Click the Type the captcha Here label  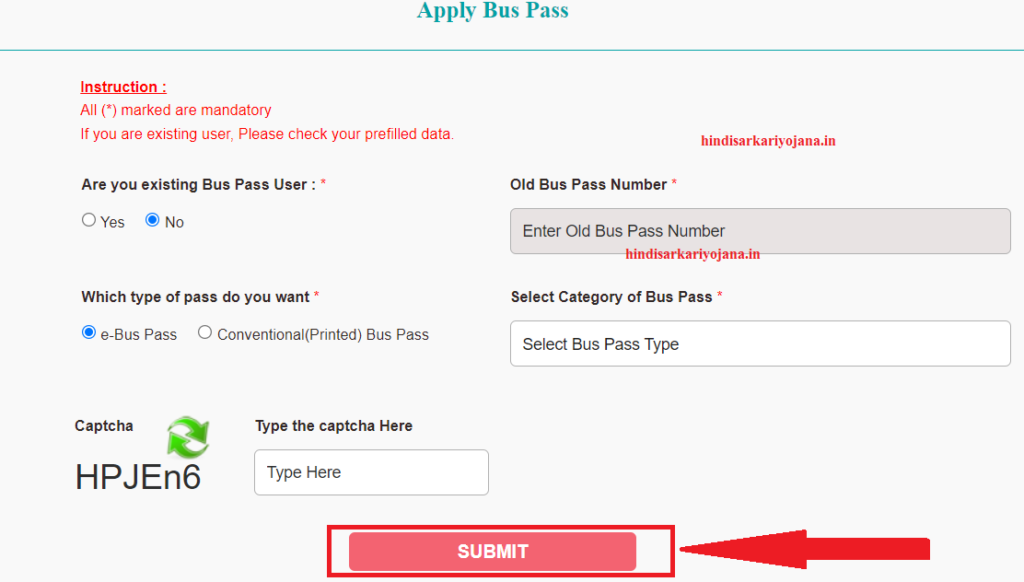(334, 426)
